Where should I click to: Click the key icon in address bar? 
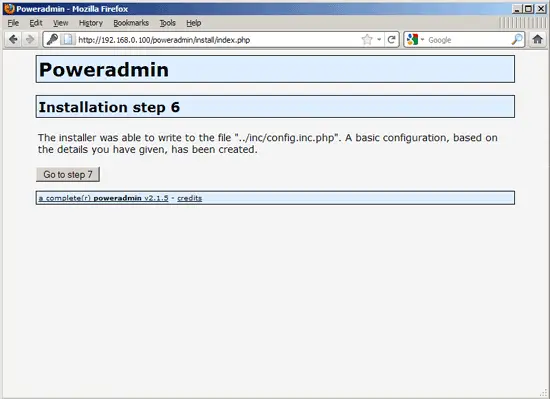(52, 39)
